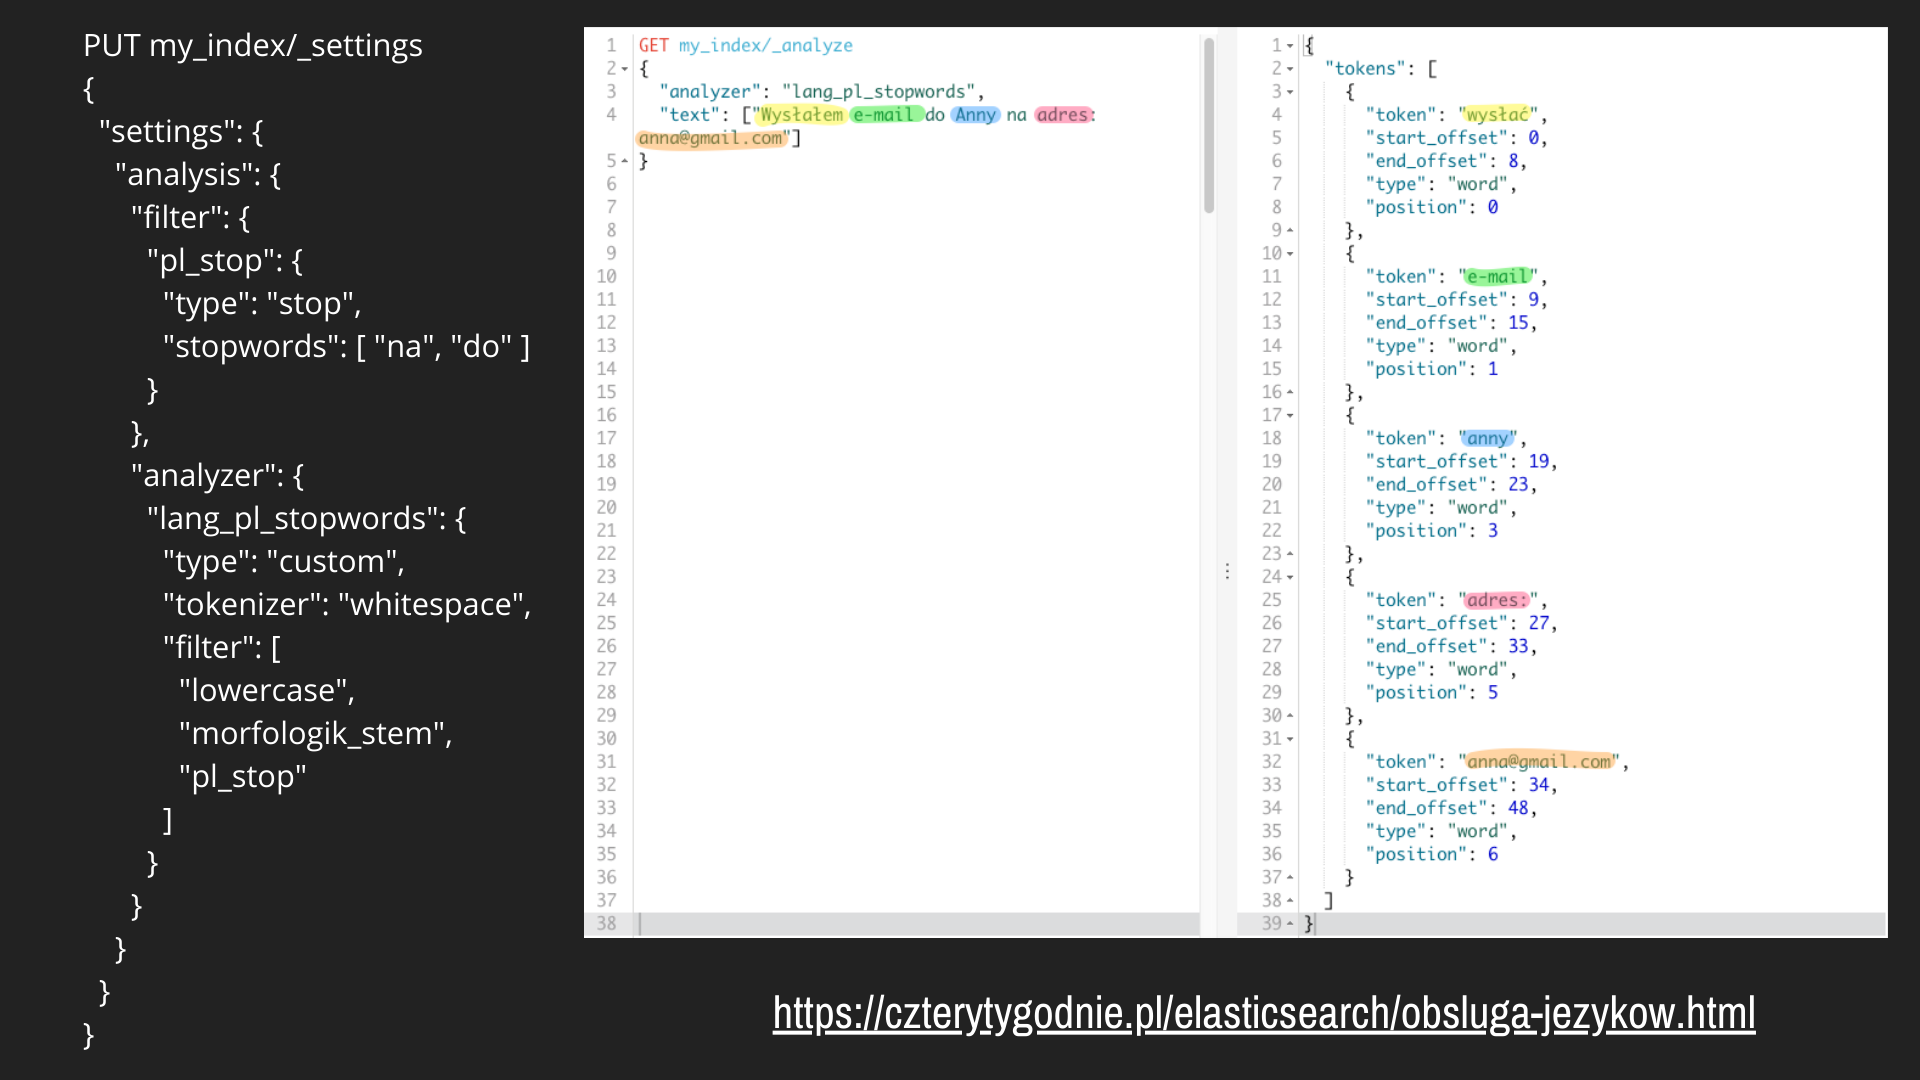The width and height of the screenshot is (1920, 1080).
Task: Click "start_offset": 9 in the response
Action: (1455, 299)
